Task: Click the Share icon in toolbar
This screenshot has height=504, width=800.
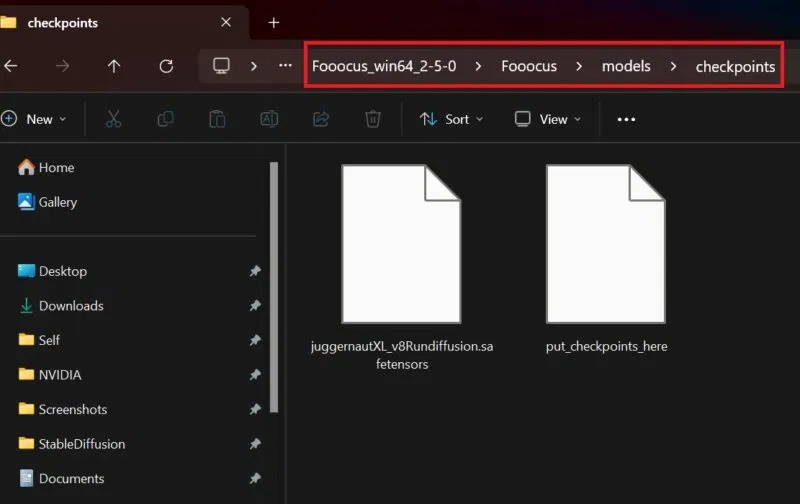Action: pos(321,119)
